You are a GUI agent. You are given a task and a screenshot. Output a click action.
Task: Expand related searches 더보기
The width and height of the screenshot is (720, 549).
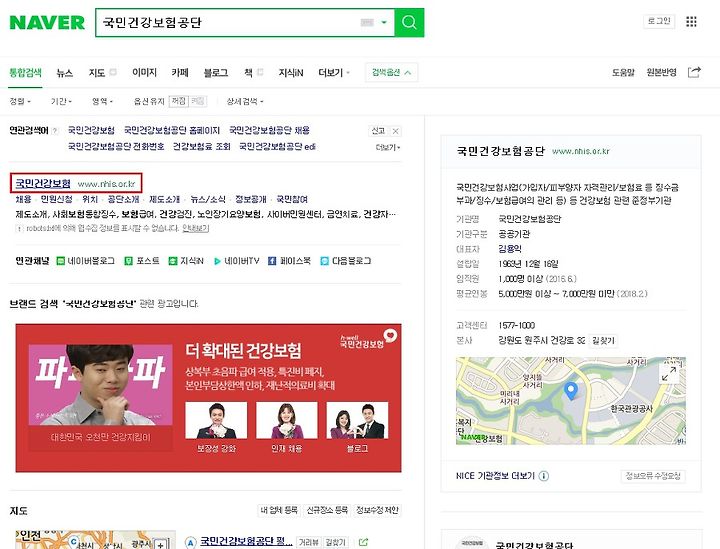point(388,147)
